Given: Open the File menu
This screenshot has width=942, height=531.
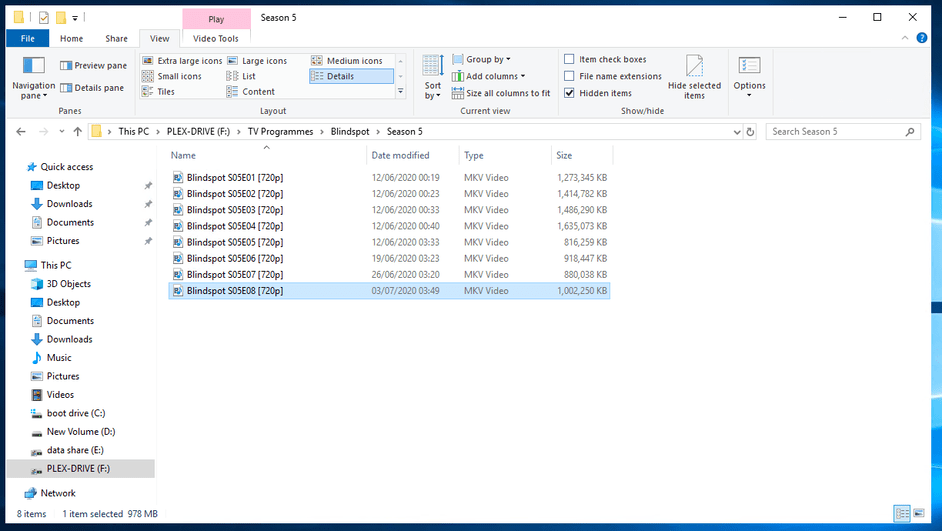Looking at the screenshot, I should click(x=28, y=38).
